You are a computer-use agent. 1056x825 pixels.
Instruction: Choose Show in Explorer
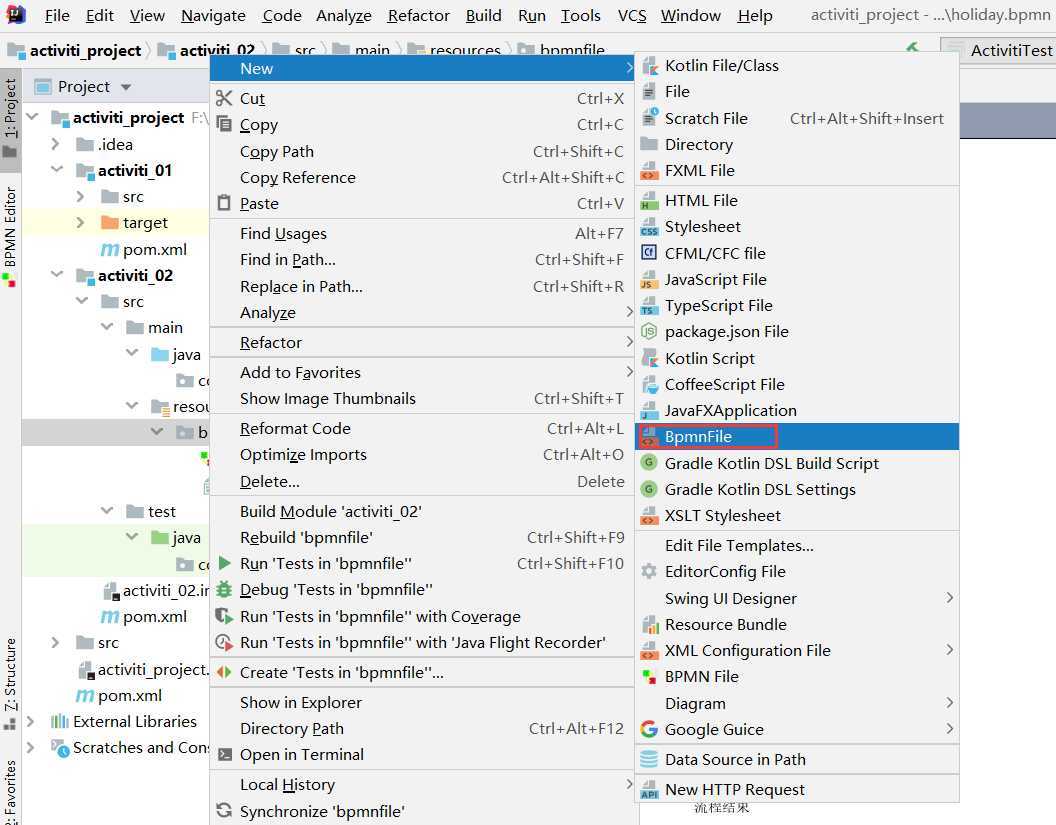[x=422, y=702]
